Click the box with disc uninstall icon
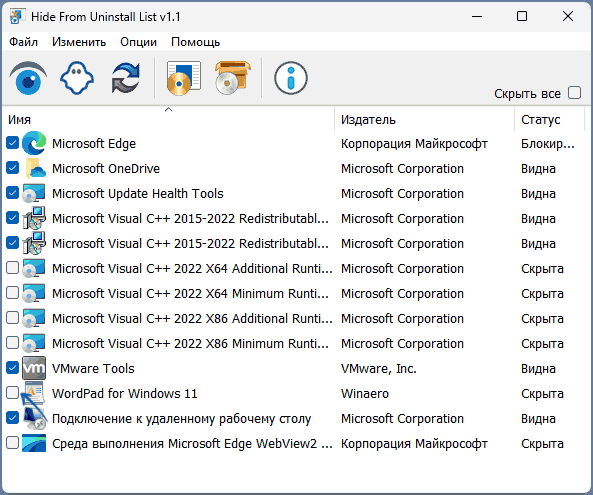The height and width of the screenshot is (495, 593). pyautogui.click(x=233, y=78)
